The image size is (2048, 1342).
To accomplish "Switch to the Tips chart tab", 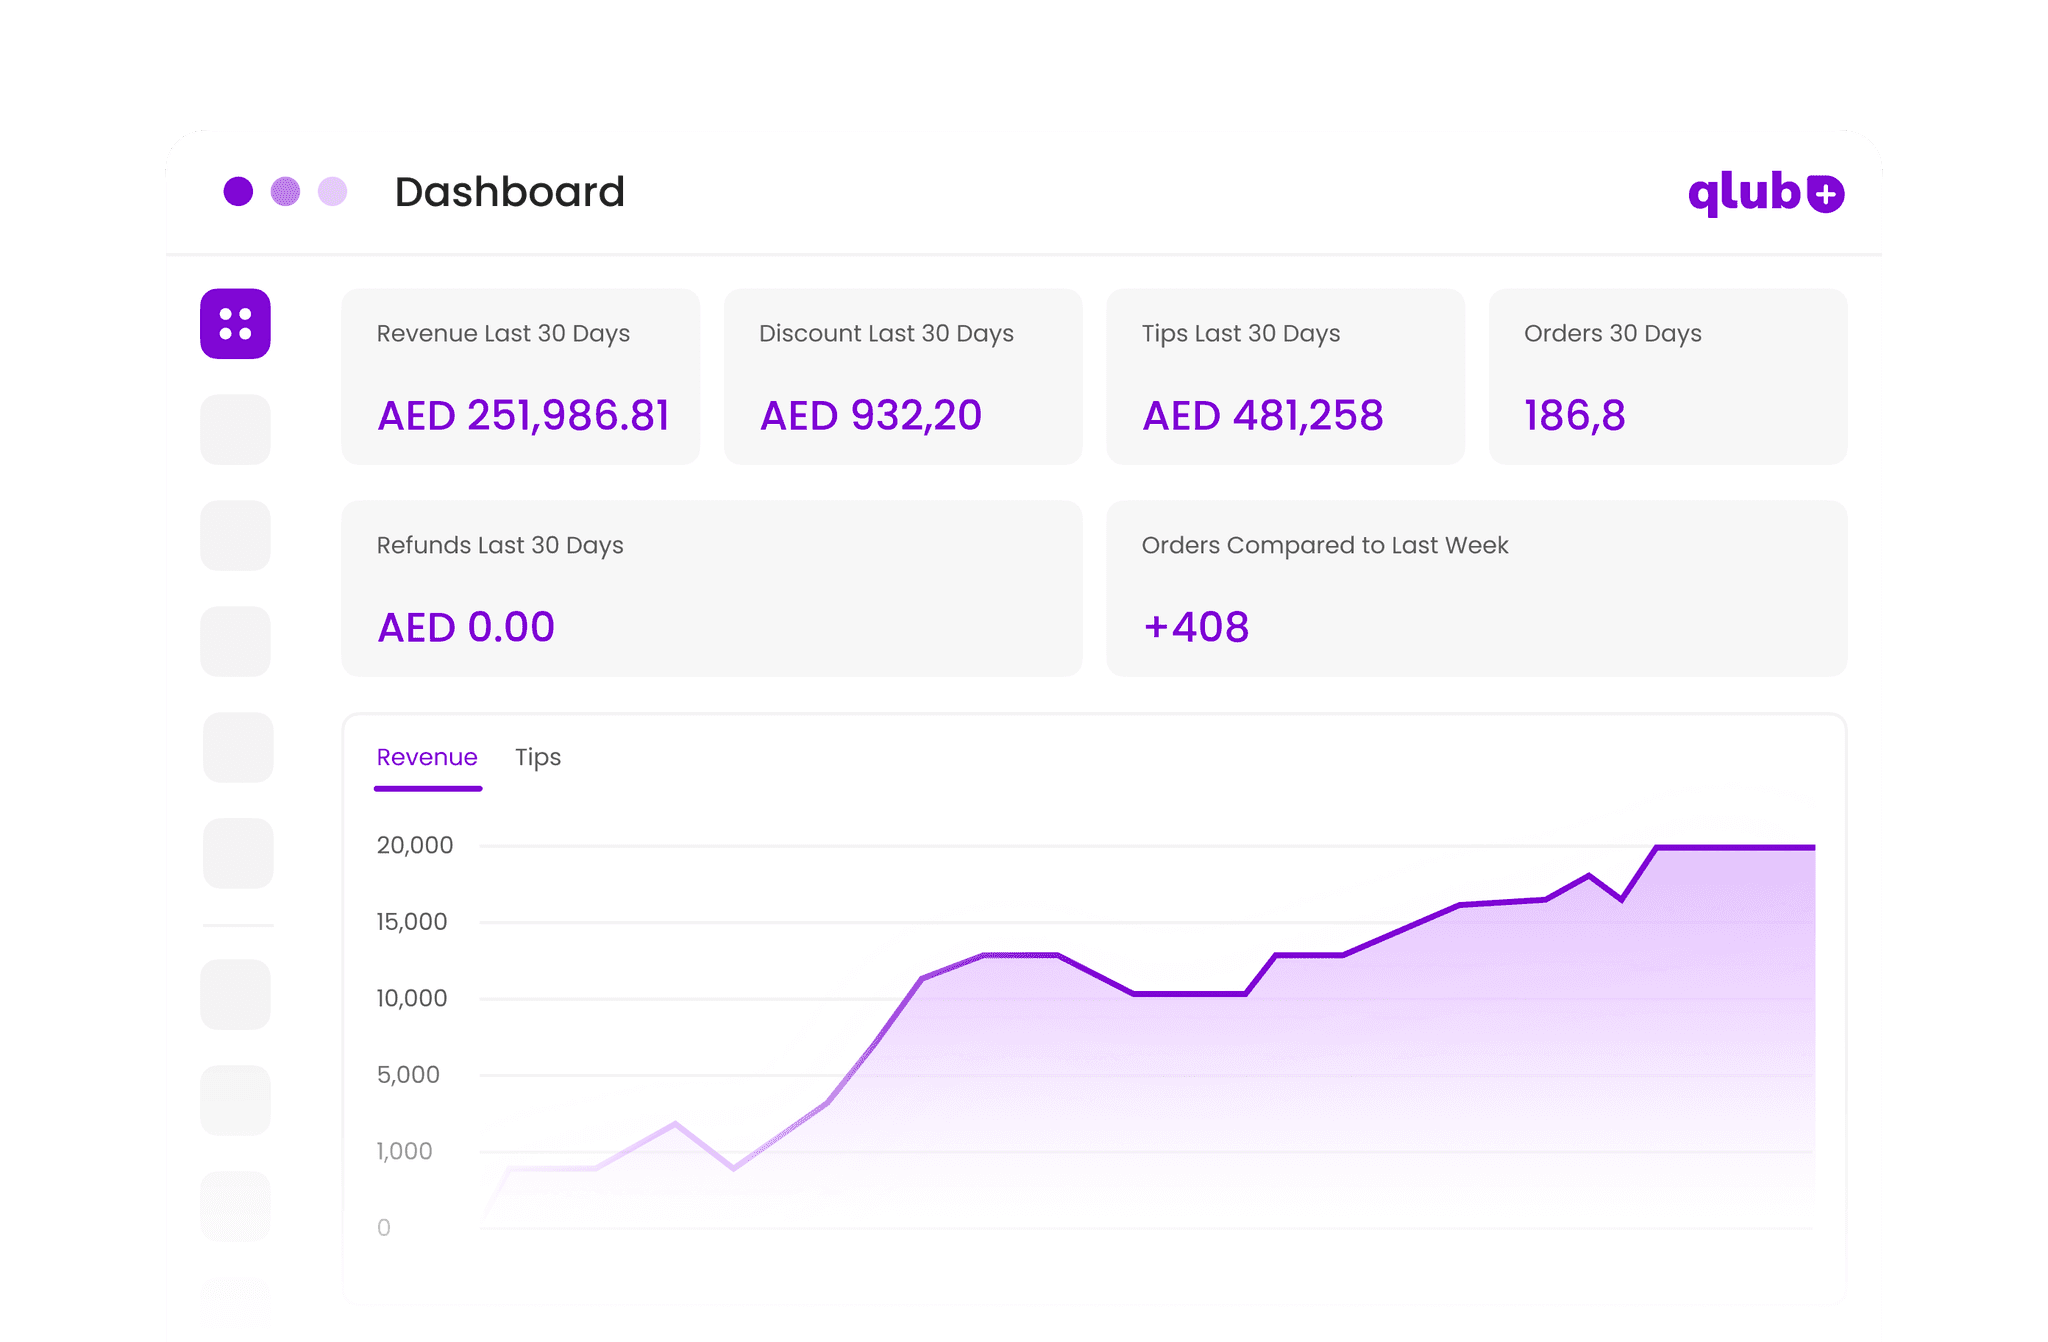I will point(538,758).
